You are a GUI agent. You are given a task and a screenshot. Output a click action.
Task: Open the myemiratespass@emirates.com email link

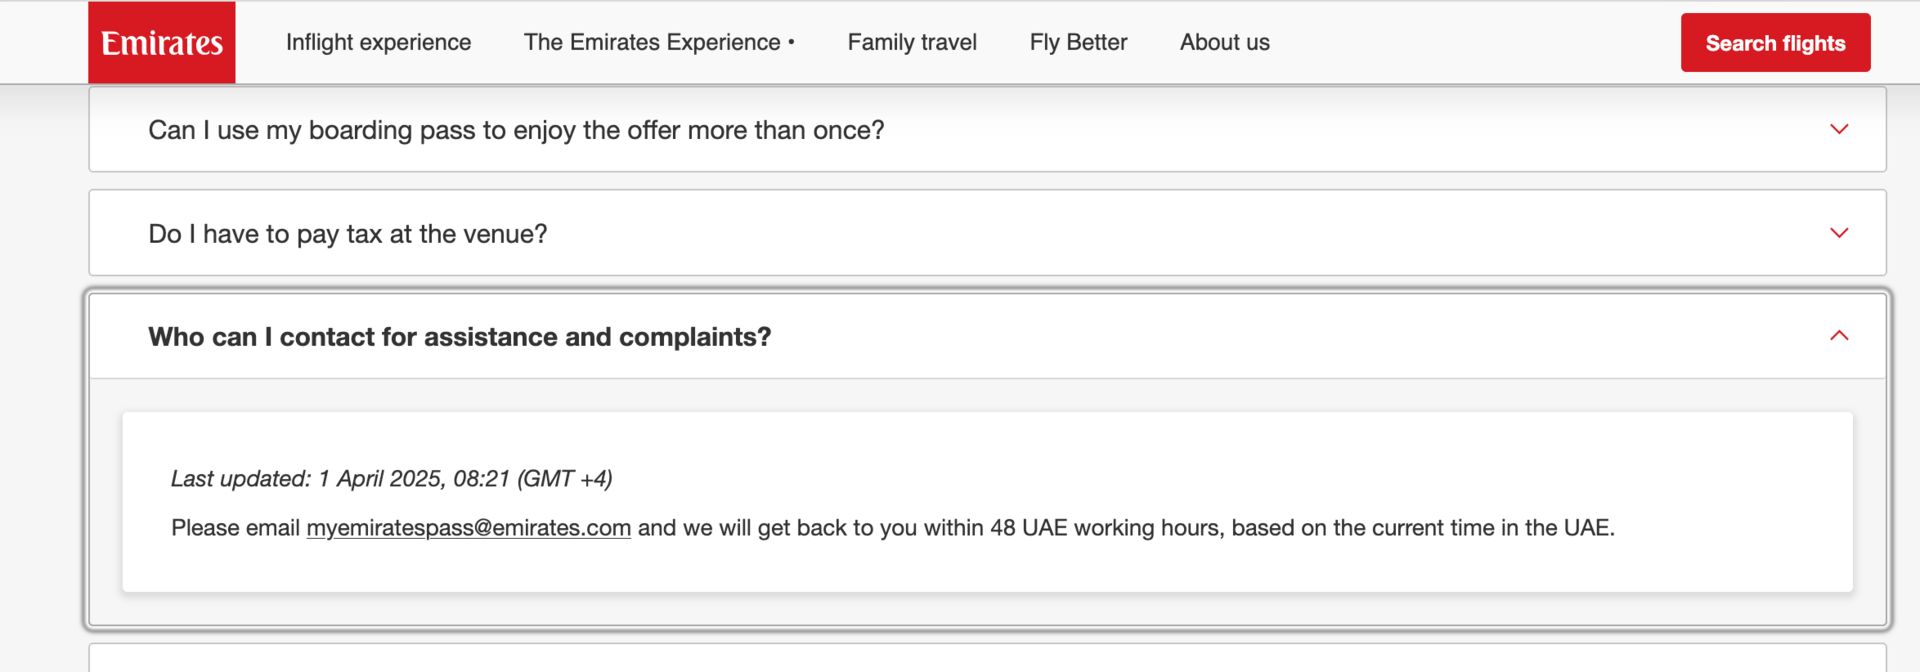point(468,528)
